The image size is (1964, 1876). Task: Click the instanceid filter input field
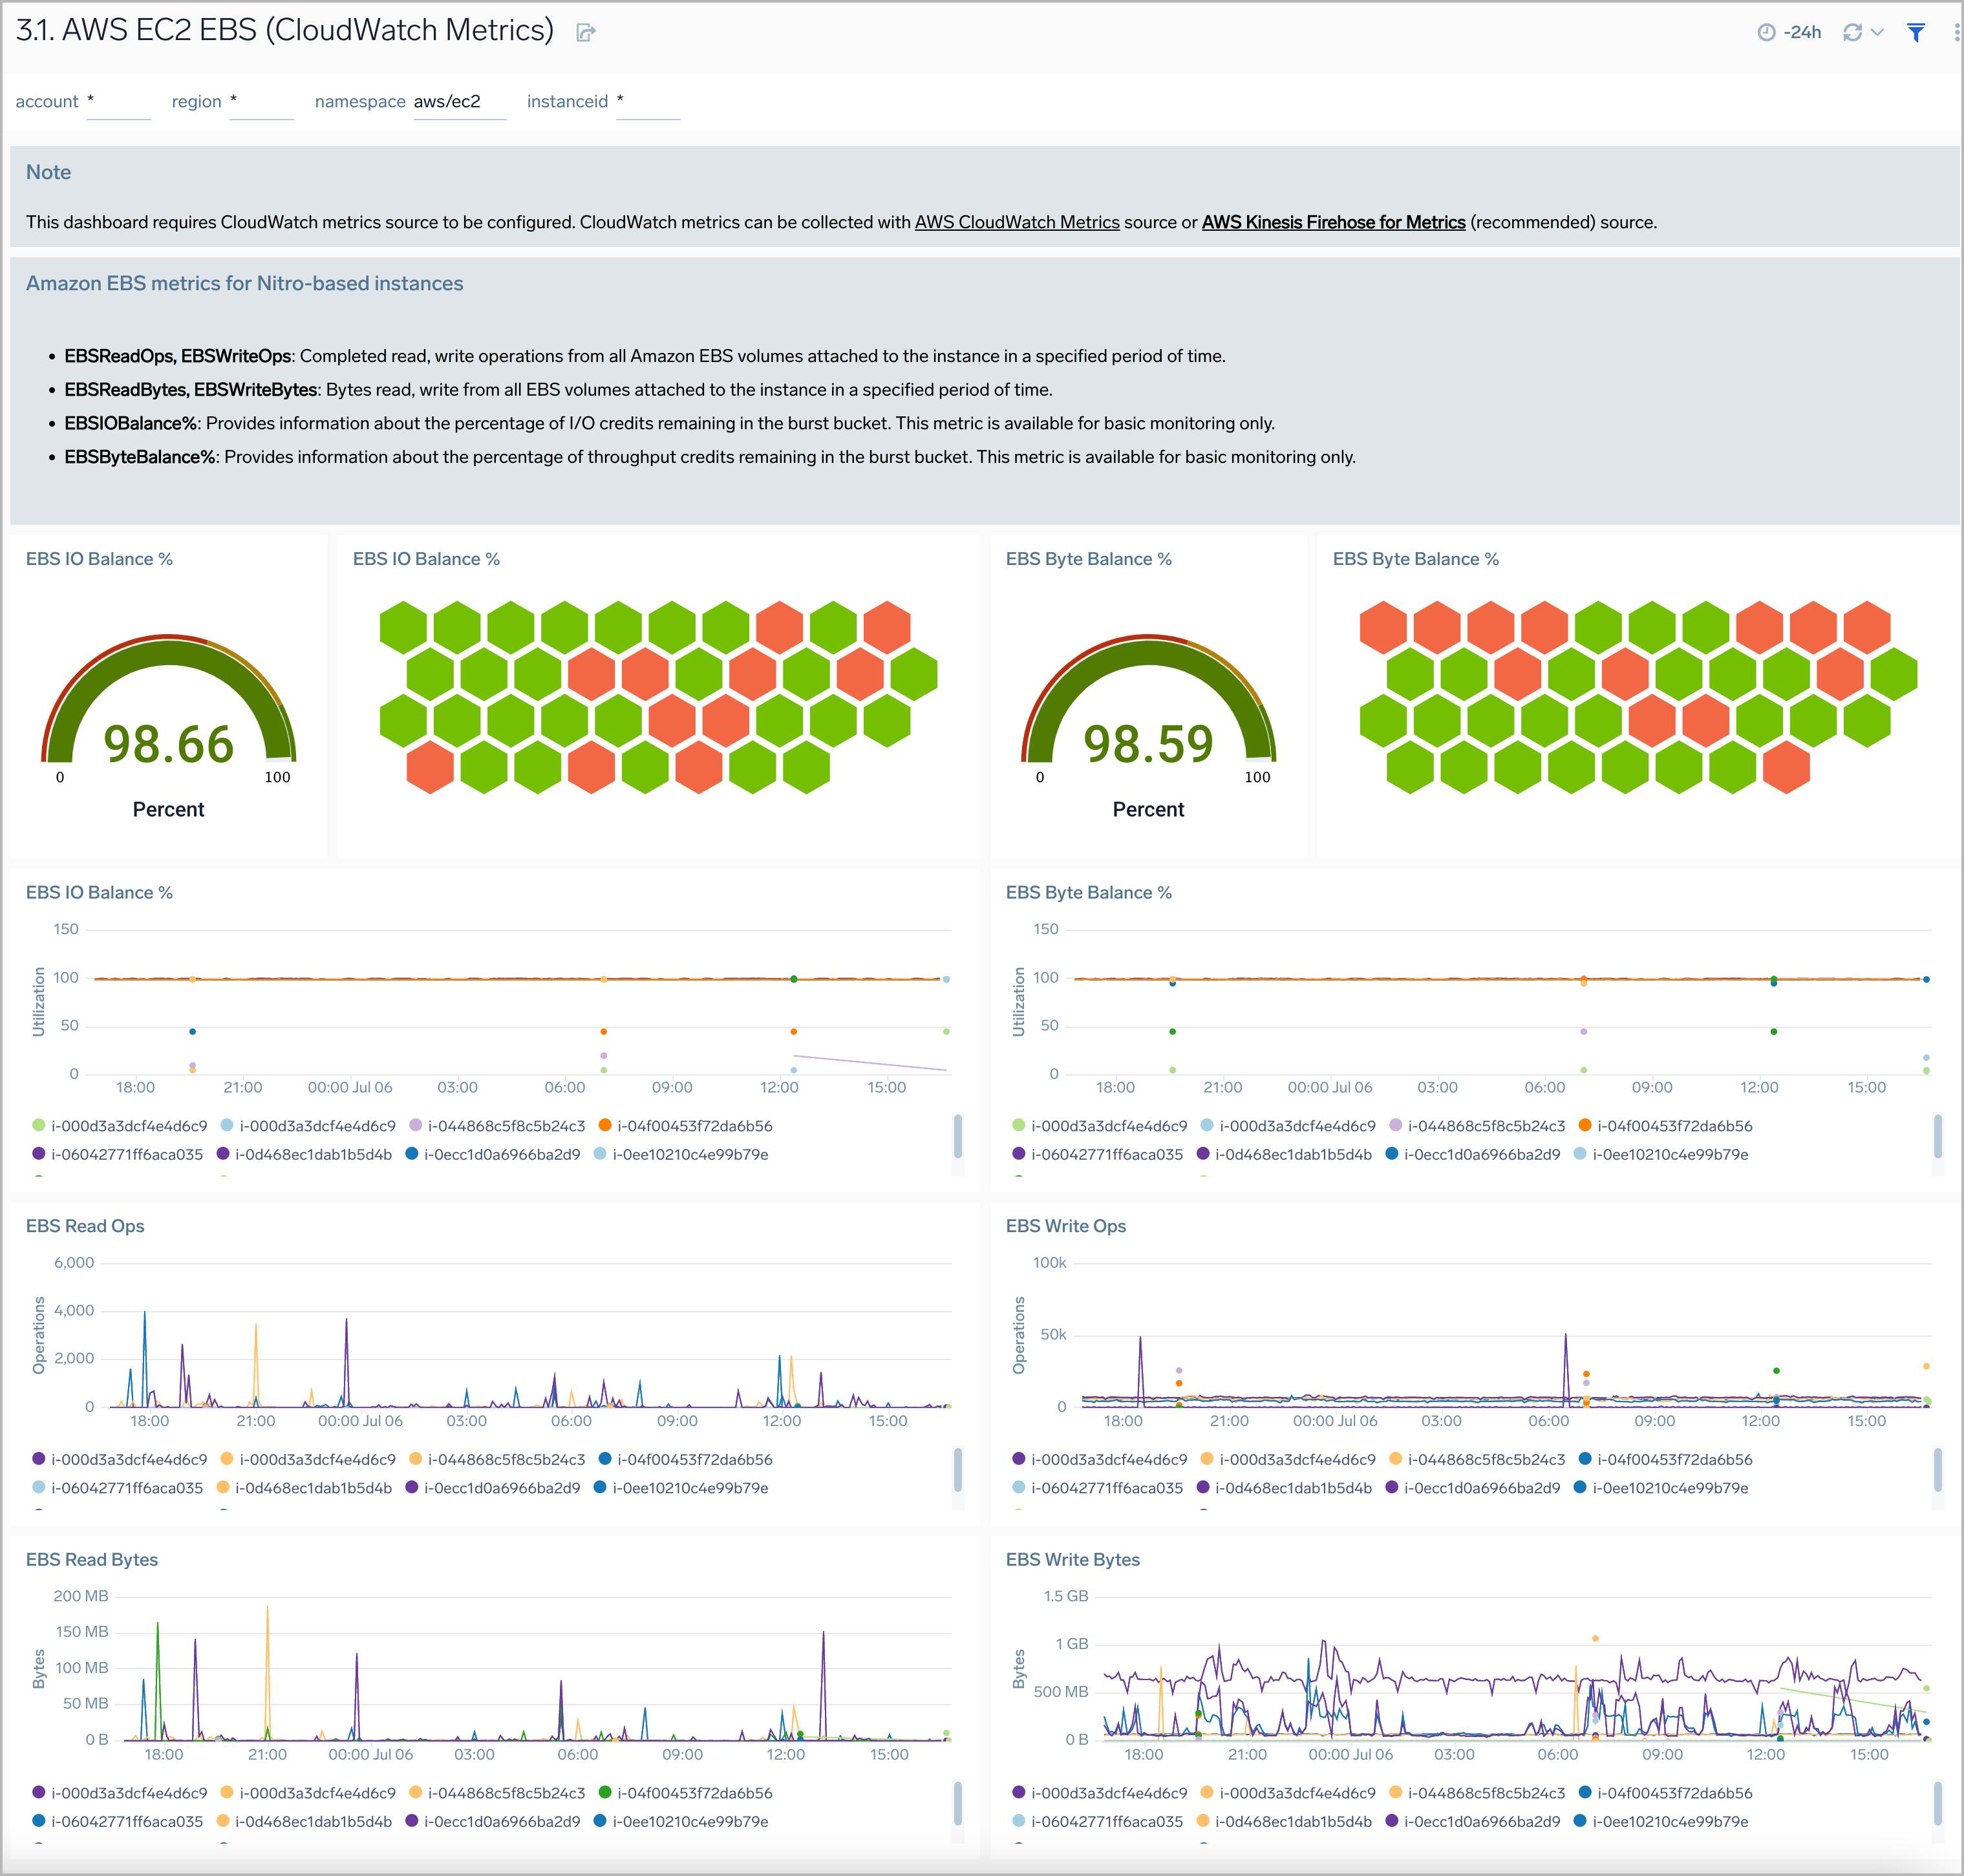coord(648,102)
